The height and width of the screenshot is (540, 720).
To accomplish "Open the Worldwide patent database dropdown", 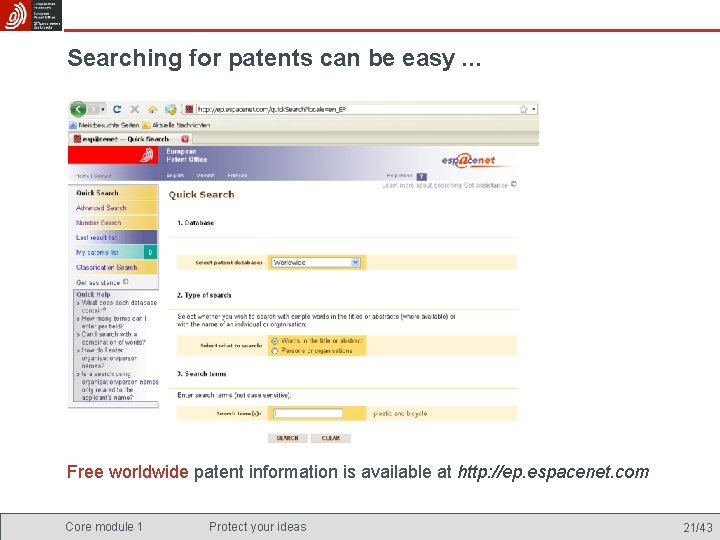I will coord(316,262).
